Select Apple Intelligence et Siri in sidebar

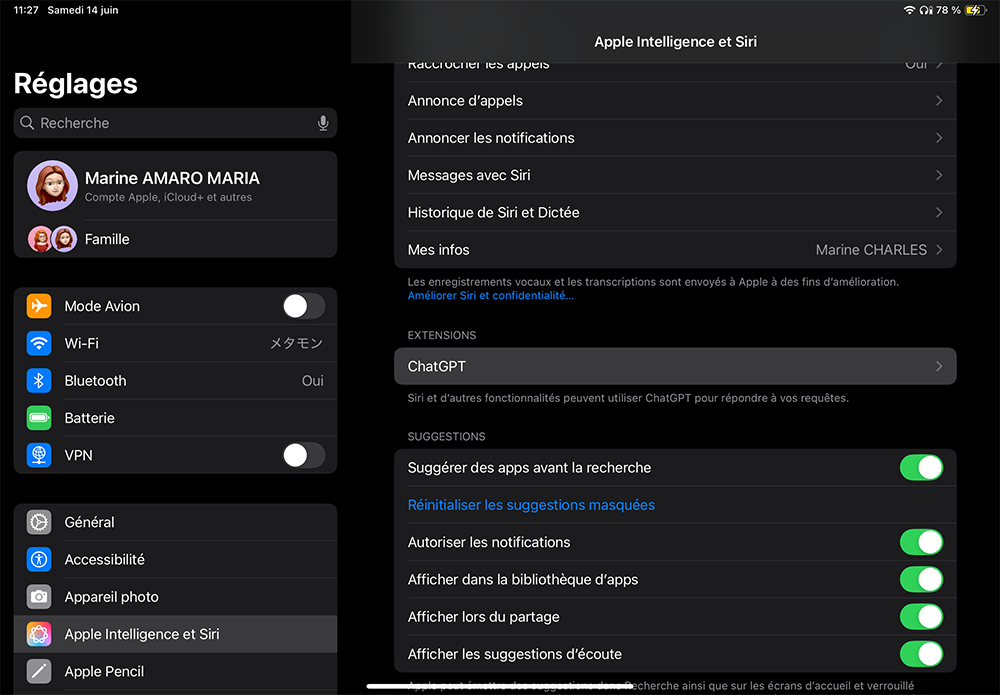(175, 634)
